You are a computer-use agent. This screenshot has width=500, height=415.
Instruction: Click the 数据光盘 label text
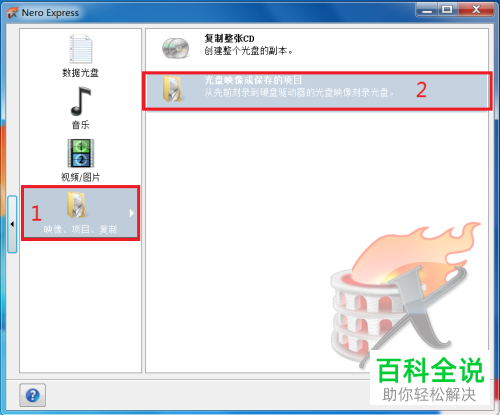pos(80,73)
